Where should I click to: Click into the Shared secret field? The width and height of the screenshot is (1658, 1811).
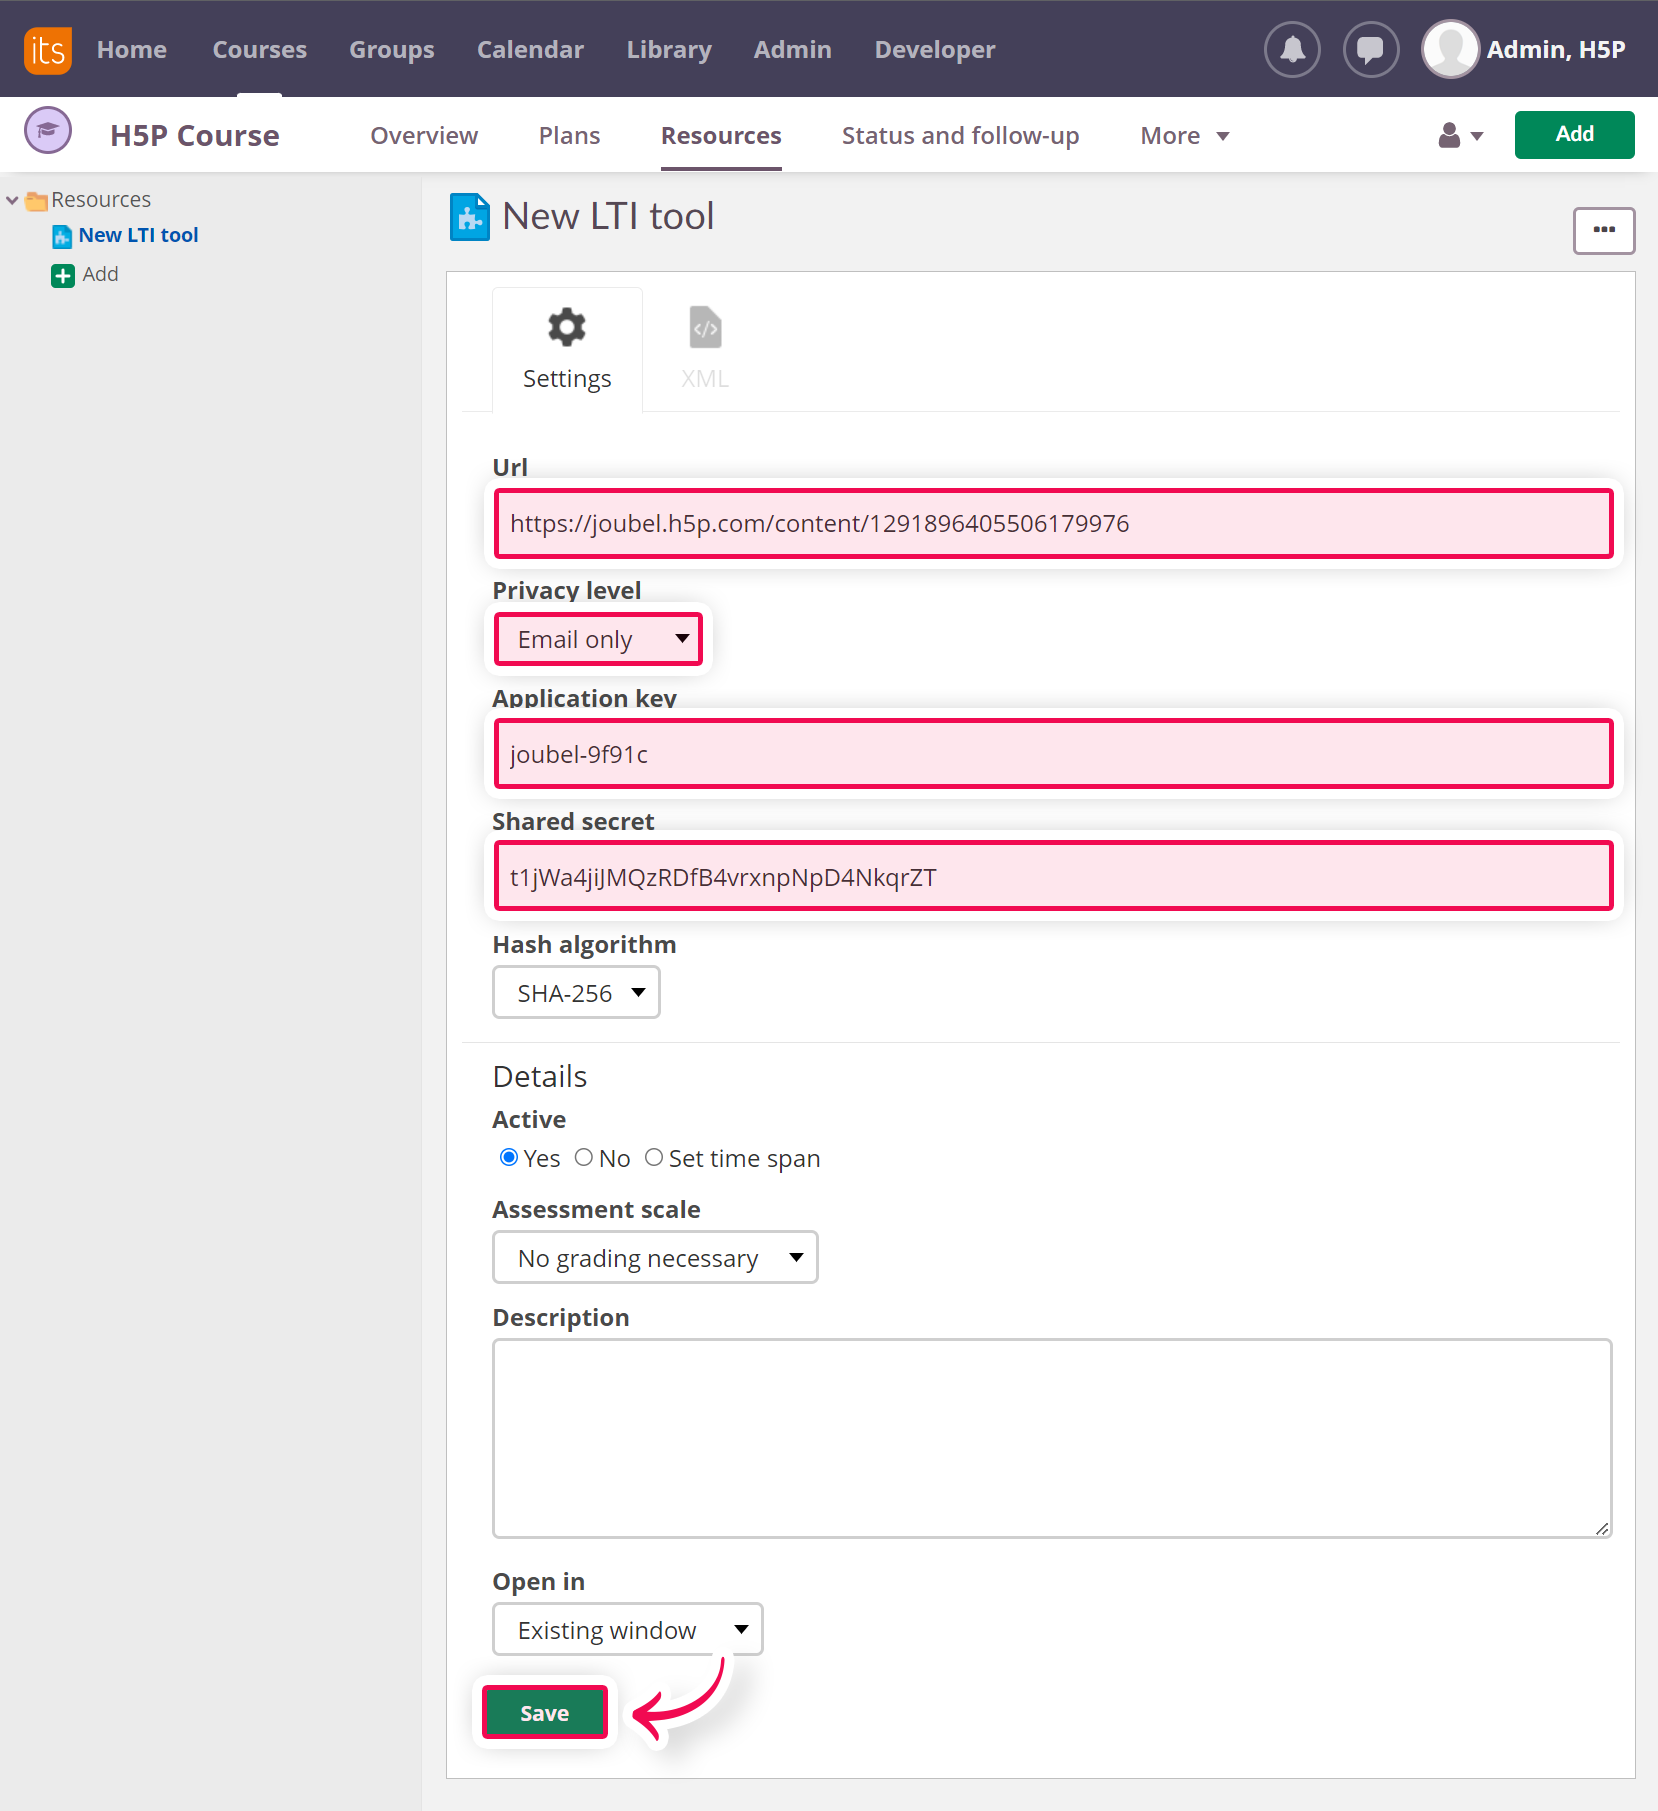tap(1054, 877)
